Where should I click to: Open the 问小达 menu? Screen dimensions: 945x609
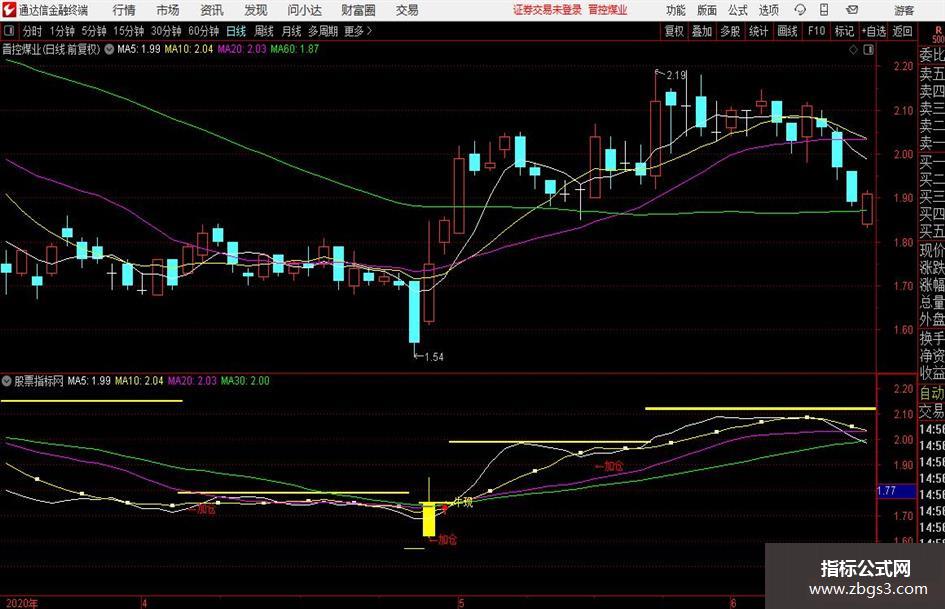pos(304,10)
